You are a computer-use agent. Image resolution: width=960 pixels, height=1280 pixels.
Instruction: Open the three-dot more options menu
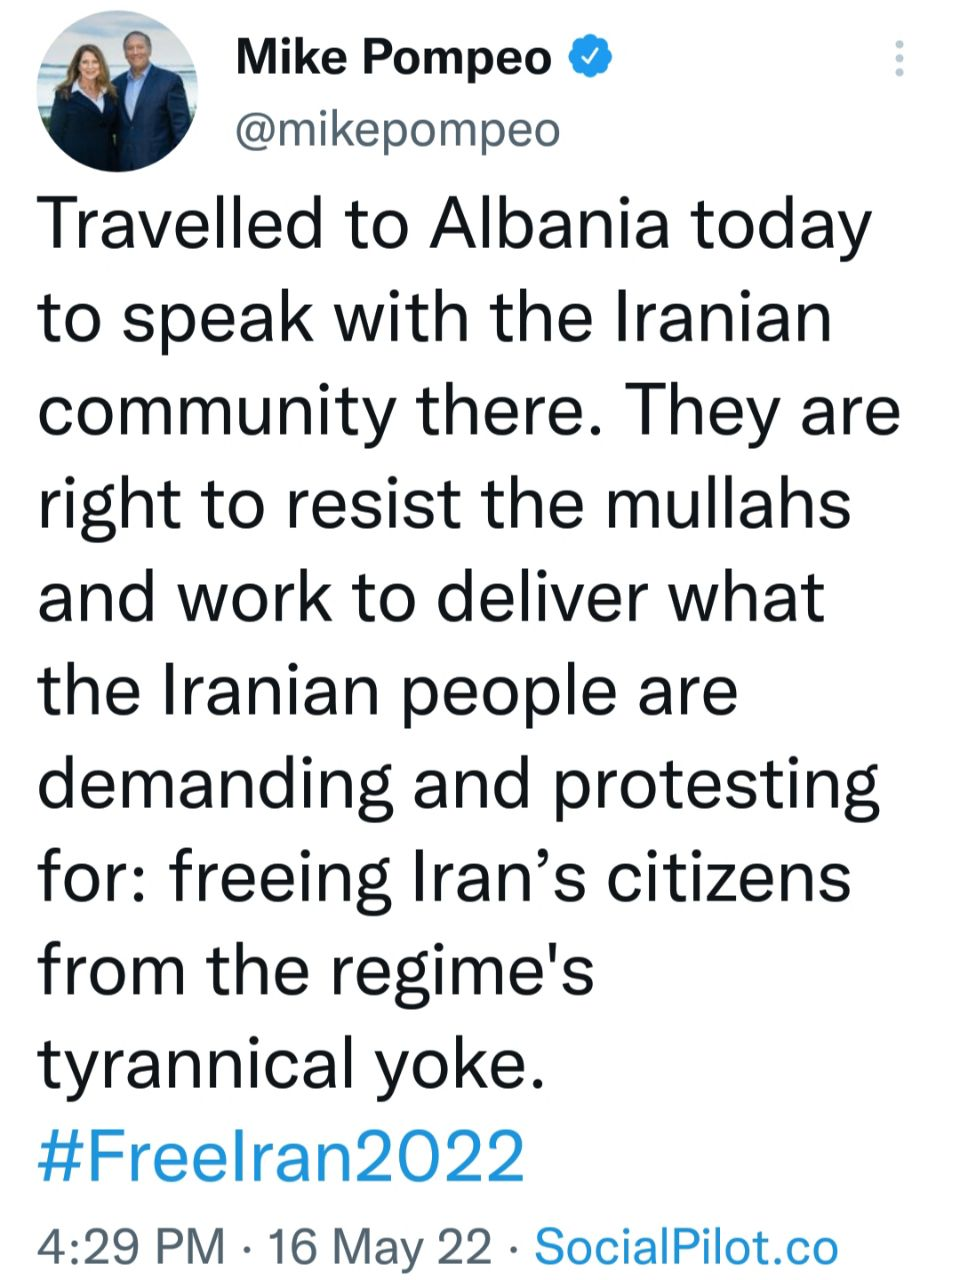(x=899, y=59)
